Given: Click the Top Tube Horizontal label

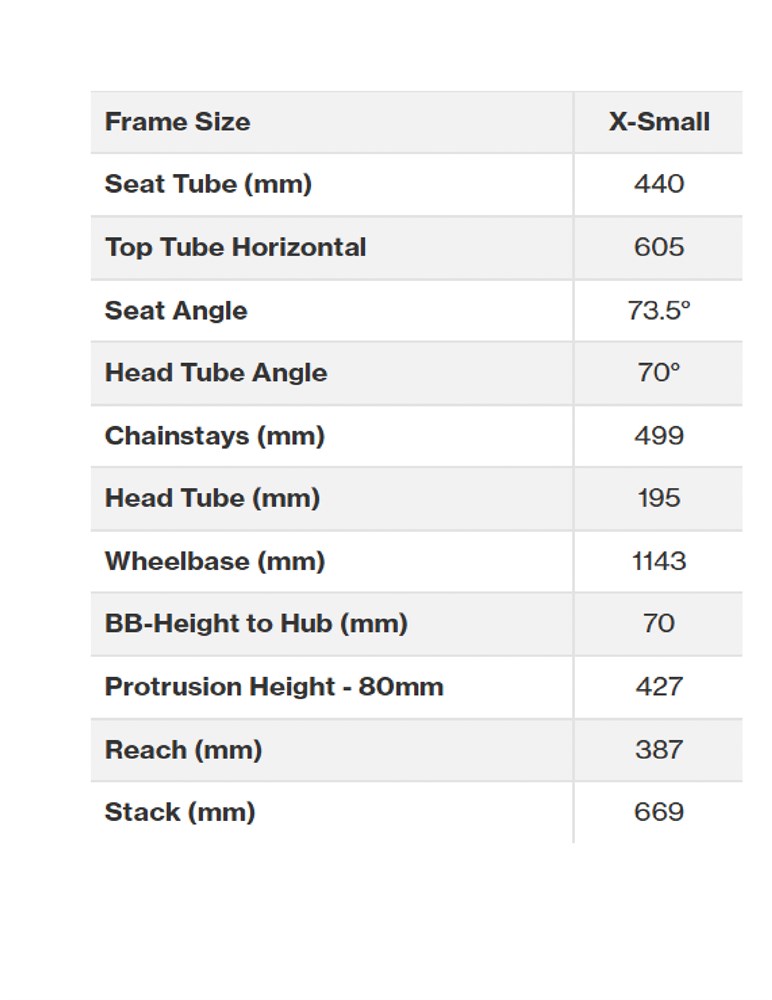Looking at the screenshot, I should [x=235, y=247].
